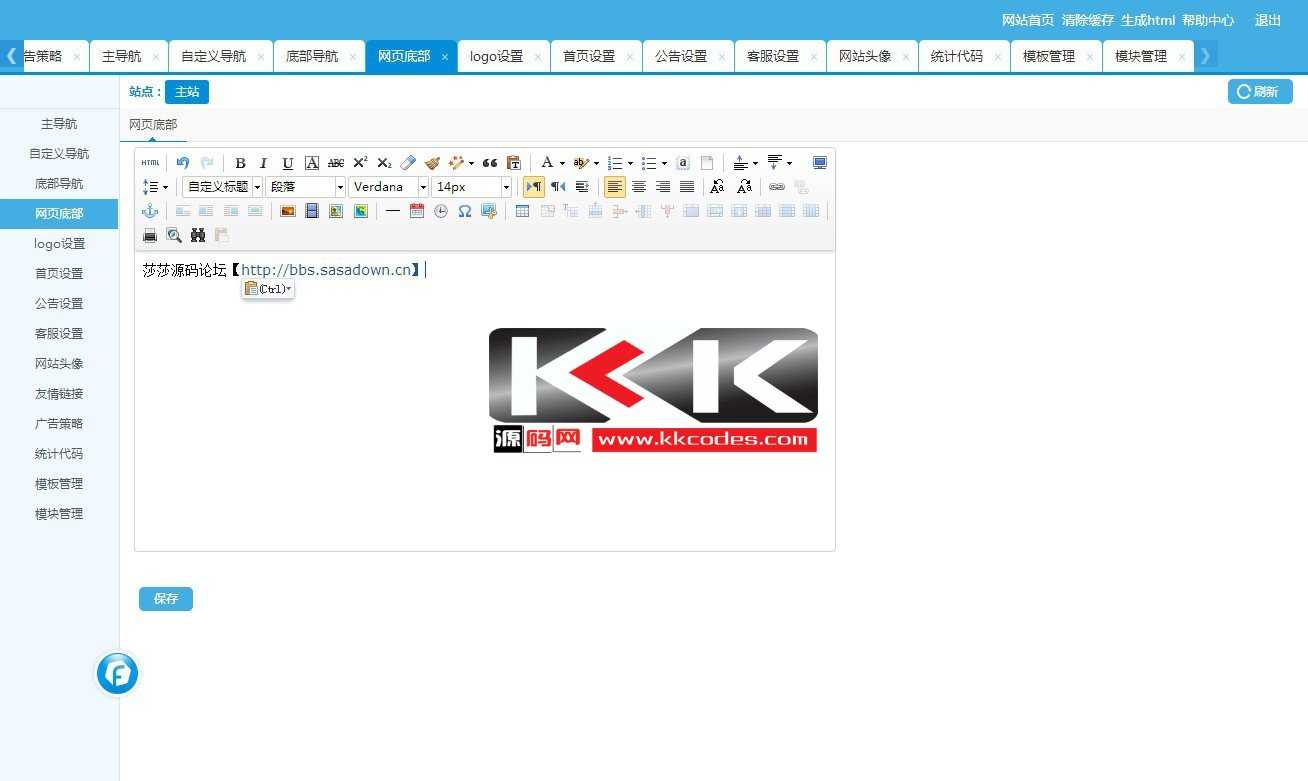Apply character border with the boxed A icon
1308x781 pixels.
click(312, 163)
